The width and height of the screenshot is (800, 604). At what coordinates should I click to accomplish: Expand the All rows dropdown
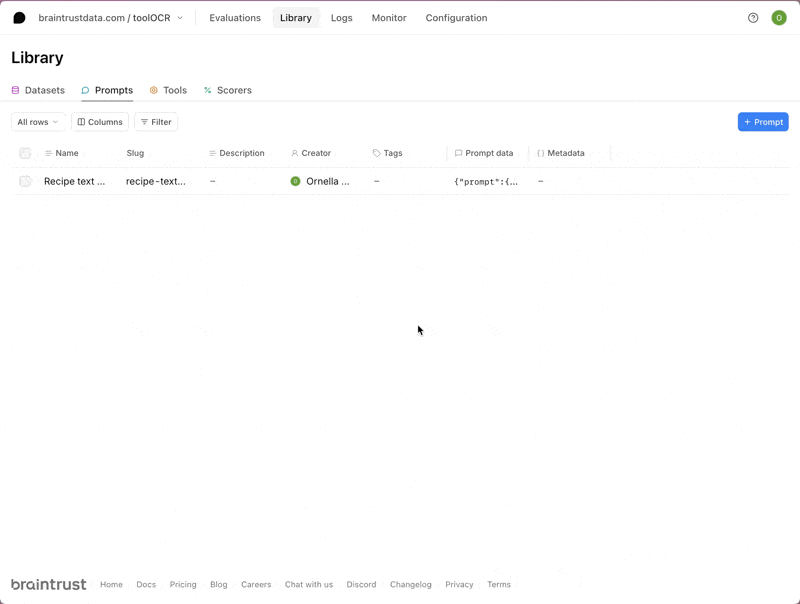click(38, 122)
